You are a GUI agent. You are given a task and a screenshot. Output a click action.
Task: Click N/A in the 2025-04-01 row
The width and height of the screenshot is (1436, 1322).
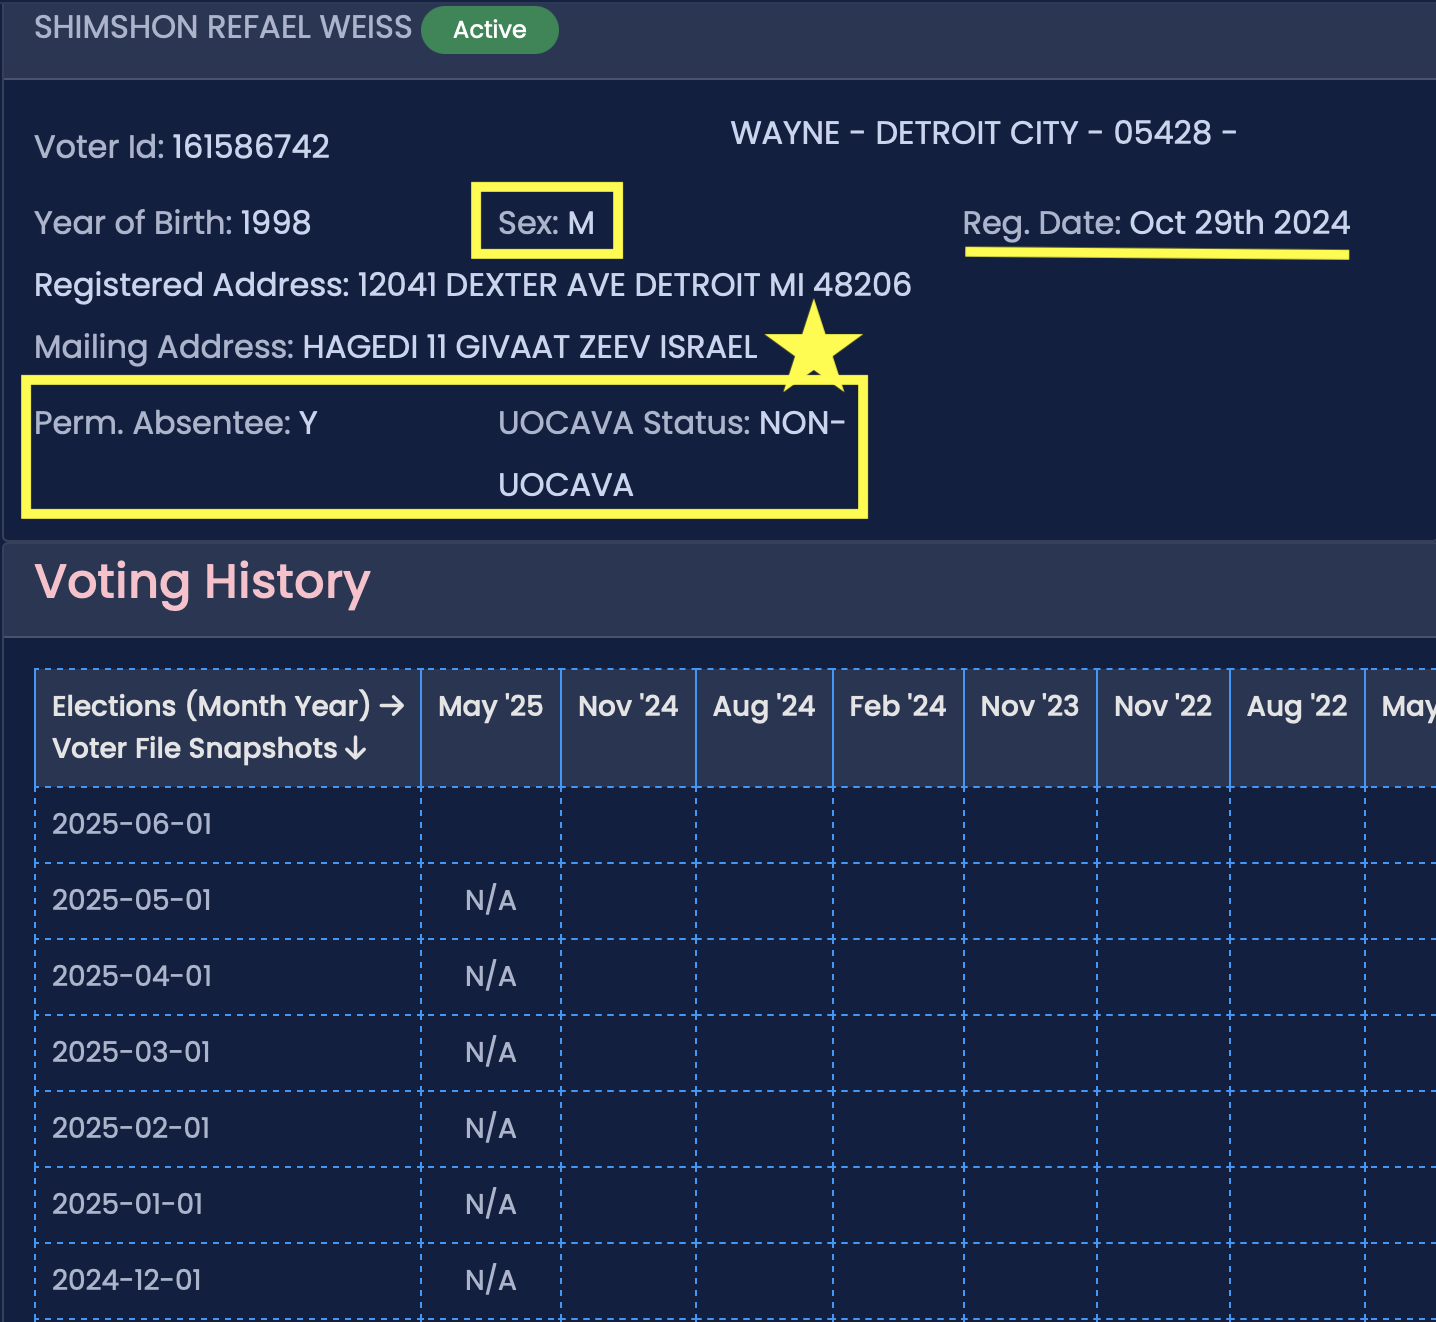(x=491, y=977)
